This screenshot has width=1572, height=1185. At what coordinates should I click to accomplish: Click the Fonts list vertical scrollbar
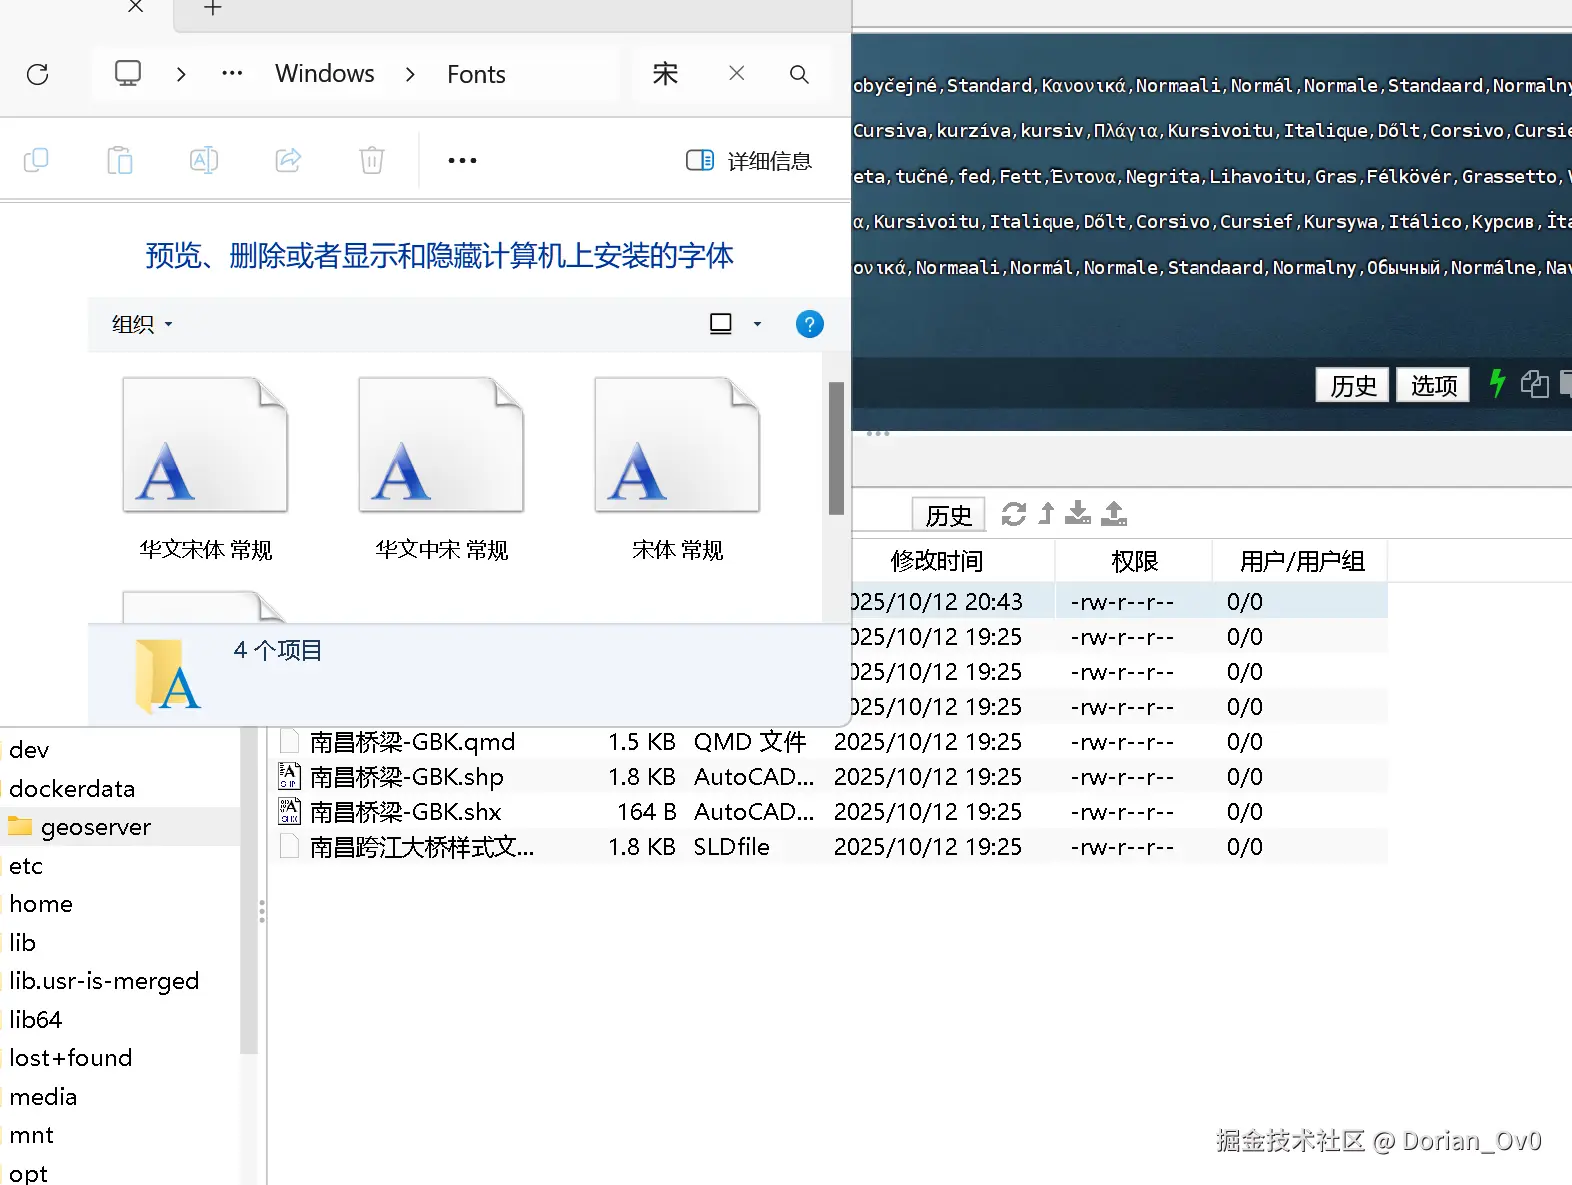click(836, 448)
